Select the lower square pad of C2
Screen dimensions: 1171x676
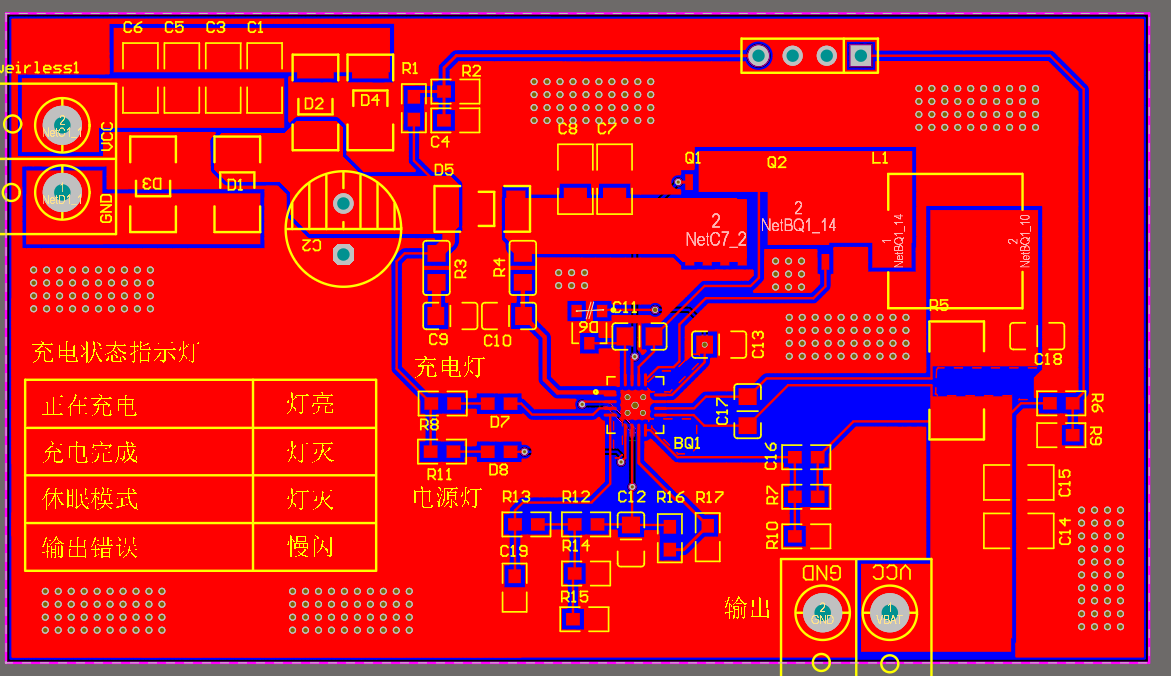[x=344, y=255]
